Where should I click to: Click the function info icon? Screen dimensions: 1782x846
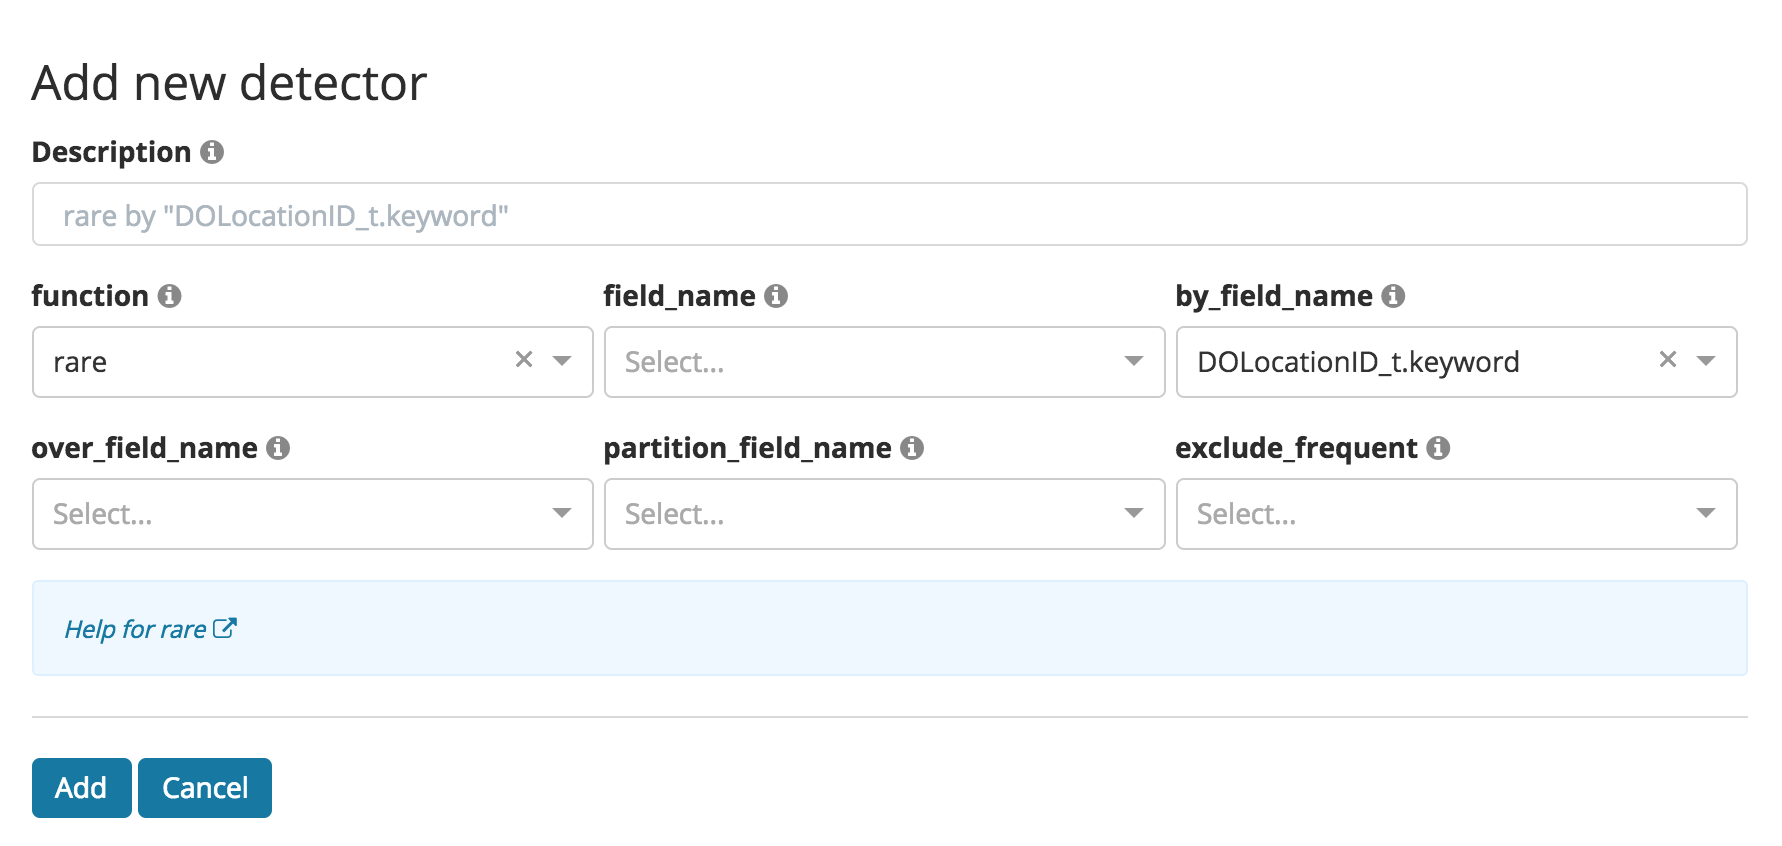click(x=170, y=296)
